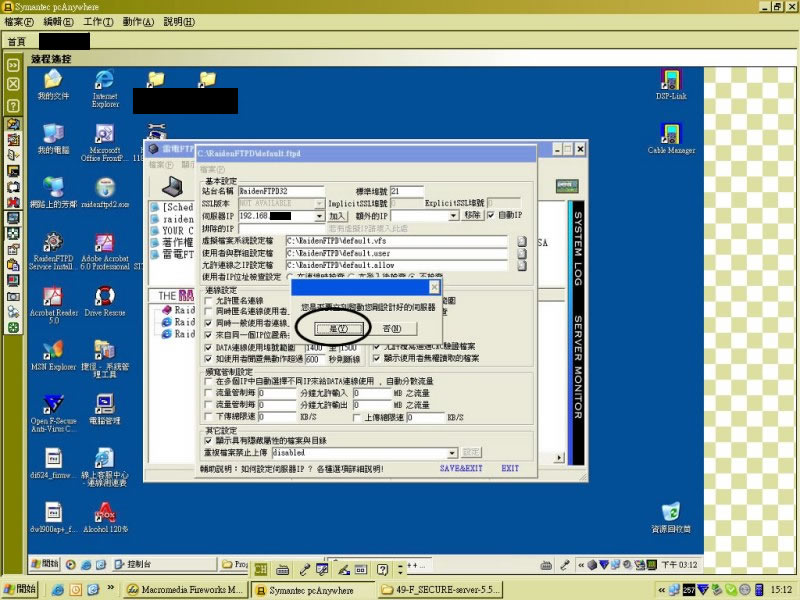Toggle the 如使用者閒置無動作超過 checkbox
The image size is (800, 600).
pyautogui.click(x=208, y=359)
